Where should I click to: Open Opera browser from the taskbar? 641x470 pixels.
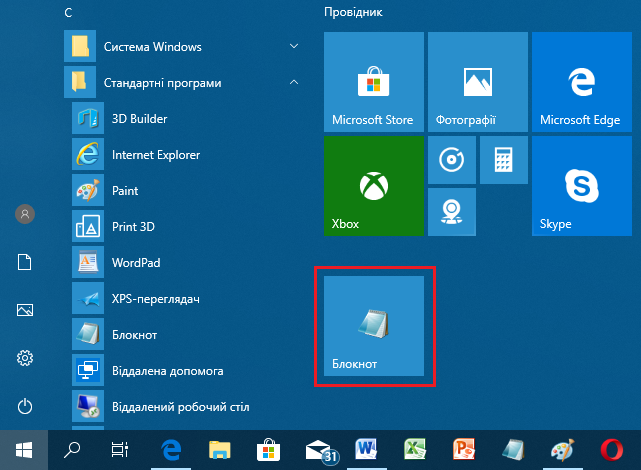(x=612, y=450)
